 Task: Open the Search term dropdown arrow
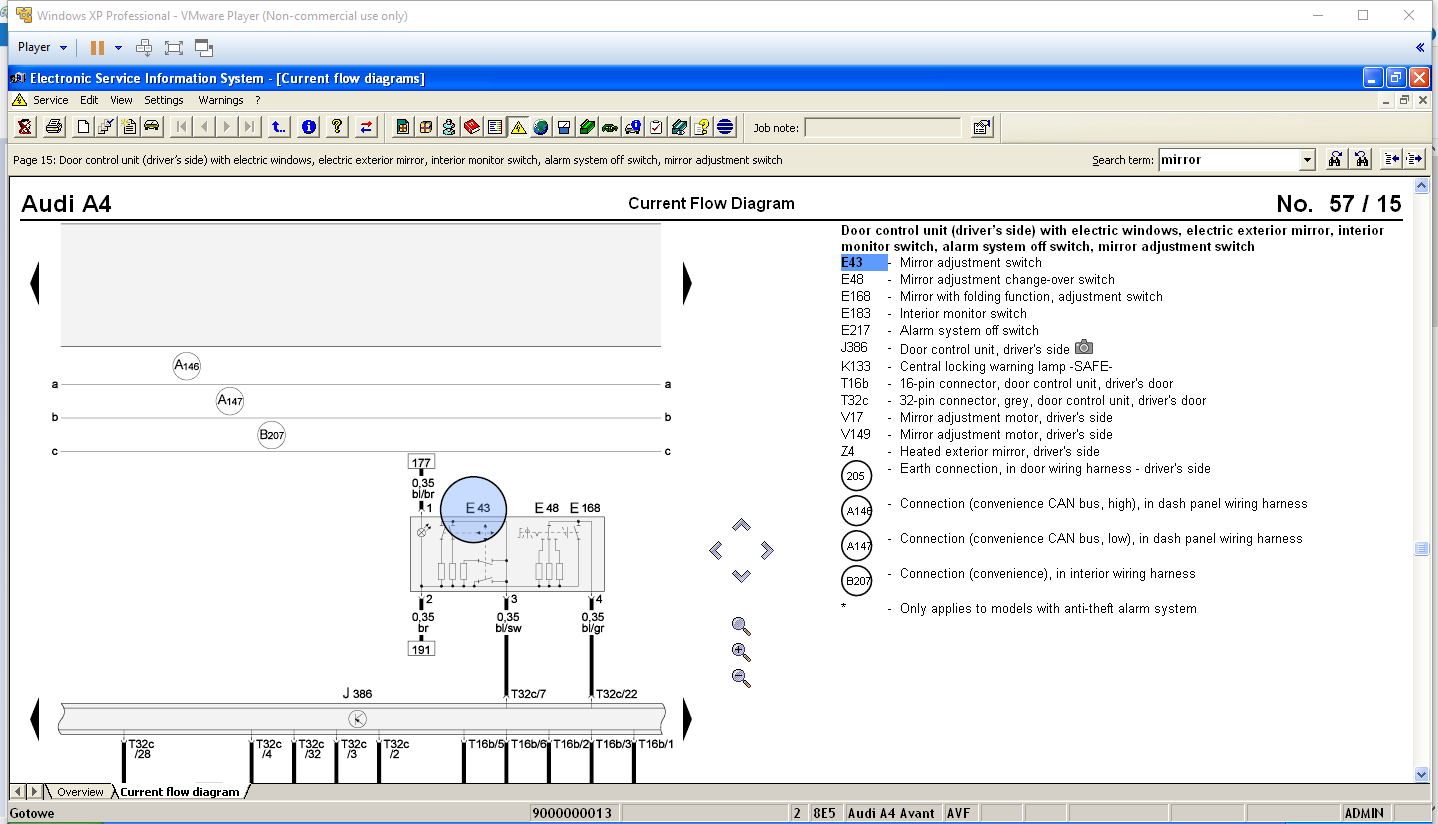pos(1307,160)
